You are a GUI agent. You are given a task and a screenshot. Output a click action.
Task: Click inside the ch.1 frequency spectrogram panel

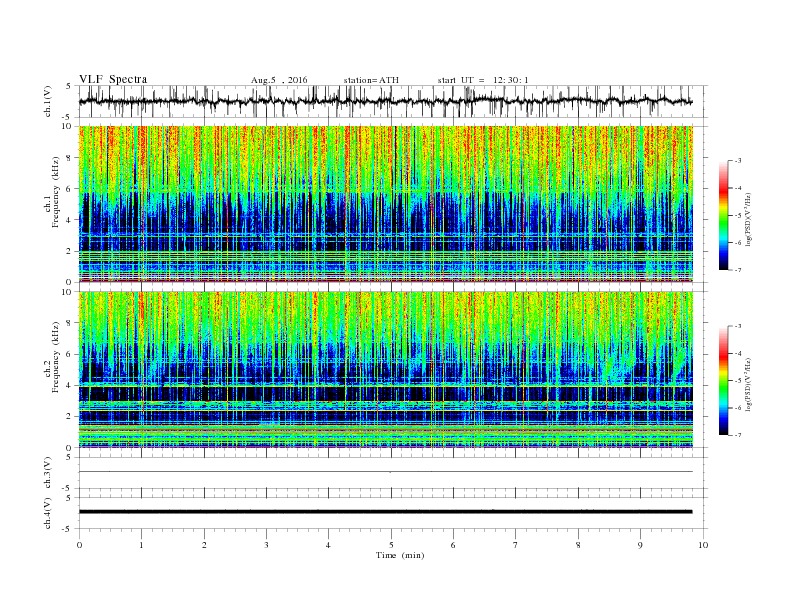386,204
